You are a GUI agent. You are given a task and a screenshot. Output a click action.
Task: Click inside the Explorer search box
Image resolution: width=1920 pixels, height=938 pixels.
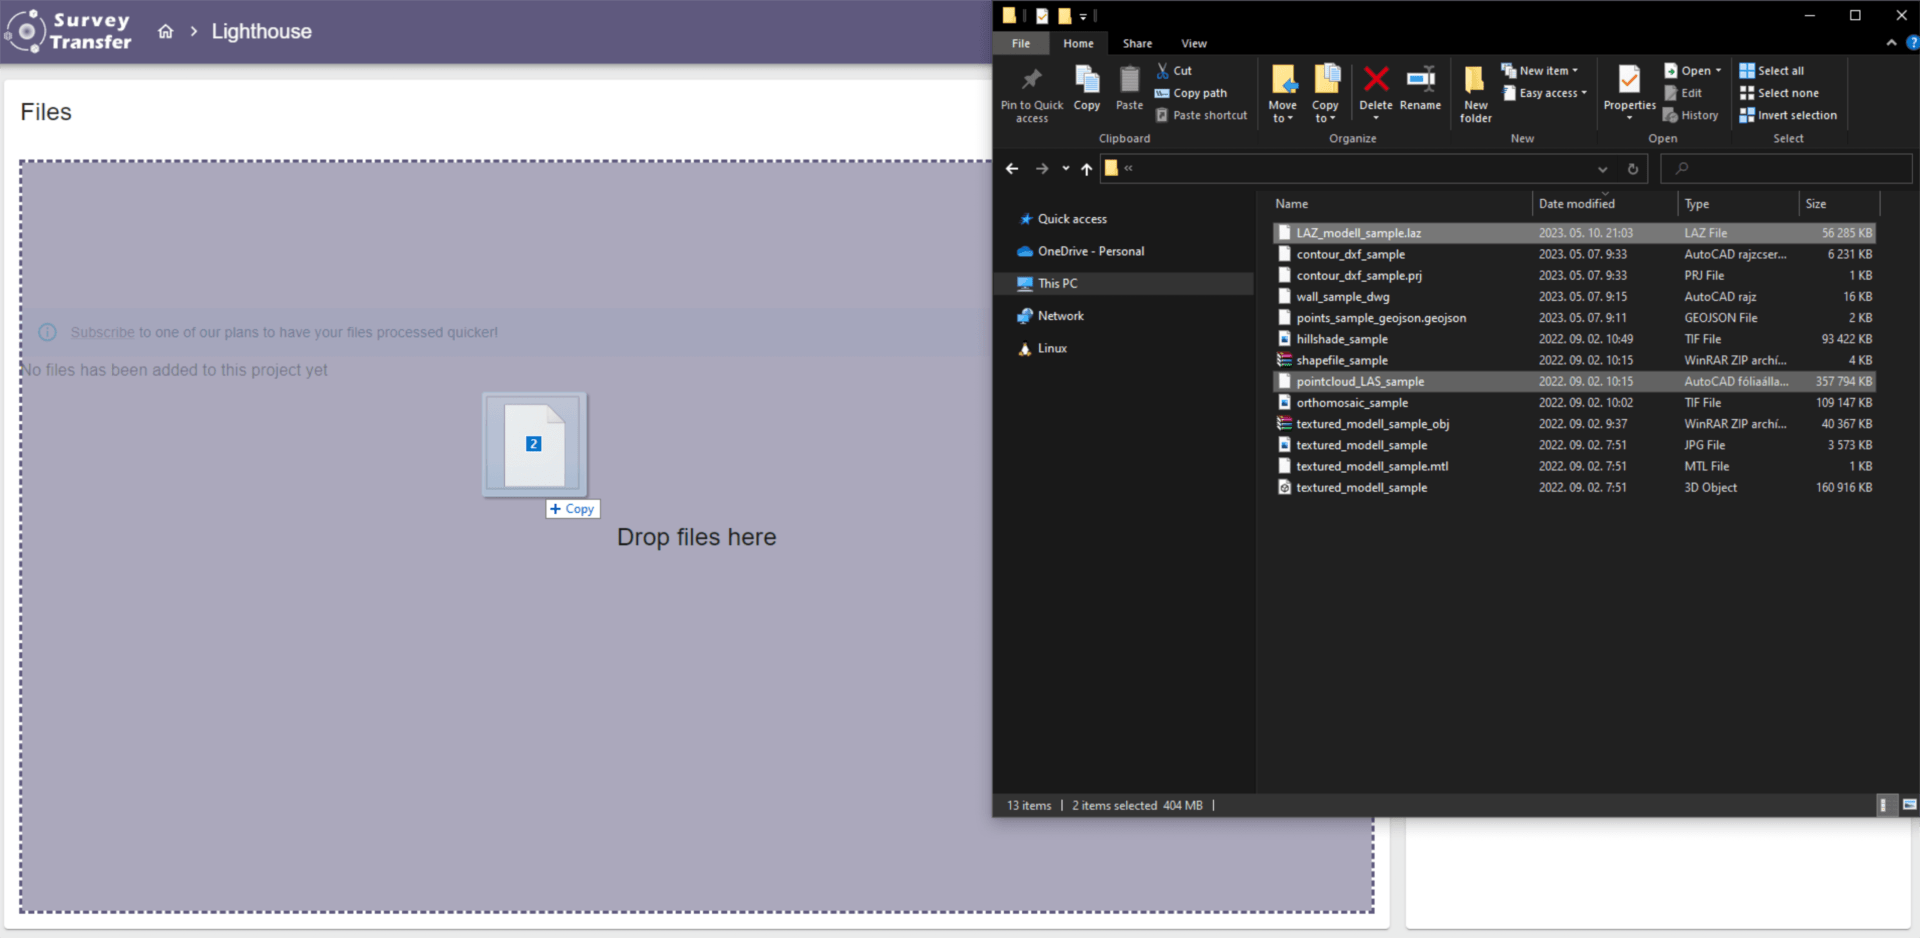click(x=1786, y=168)
